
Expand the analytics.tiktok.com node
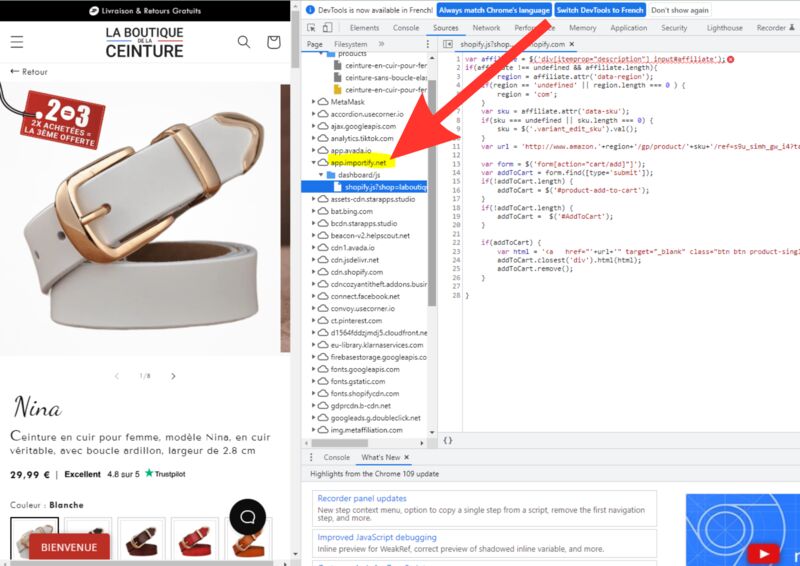coord(313,138)
